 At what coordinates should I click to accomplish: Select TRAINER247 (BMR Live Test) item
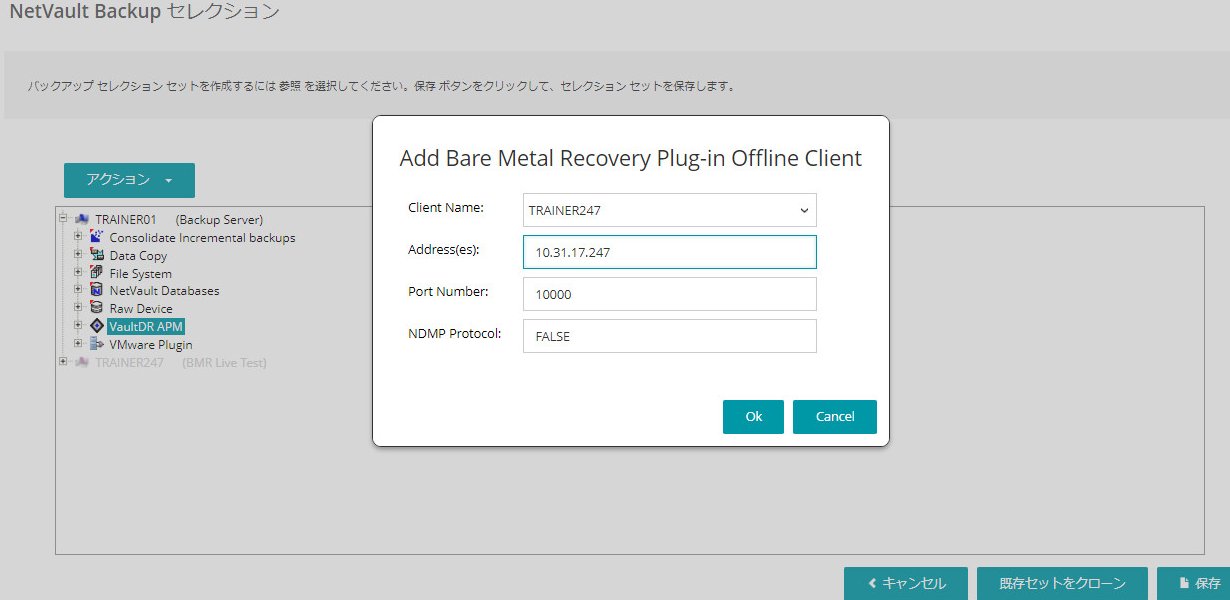(181, 362)
